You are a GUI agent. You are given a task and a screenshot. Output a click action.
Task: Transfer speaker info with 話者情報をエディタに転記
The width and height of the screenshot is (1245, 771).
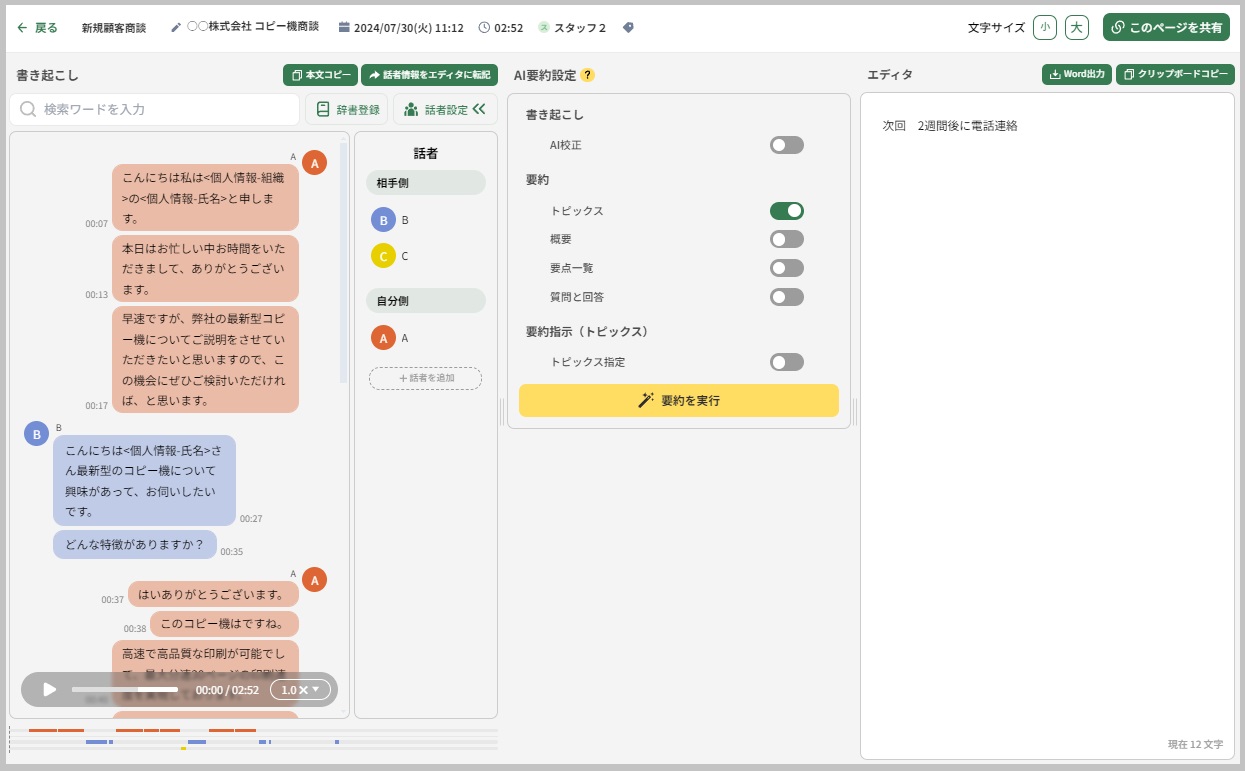430,75
